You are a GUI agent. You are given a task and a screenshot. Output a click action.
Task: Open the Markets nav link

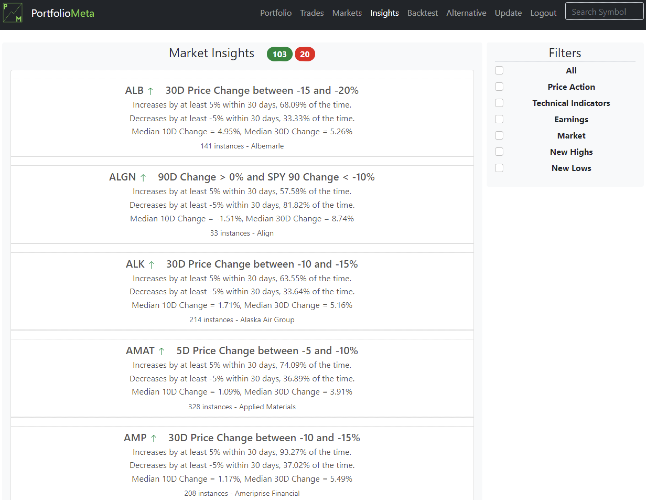(x=347, y=13)
